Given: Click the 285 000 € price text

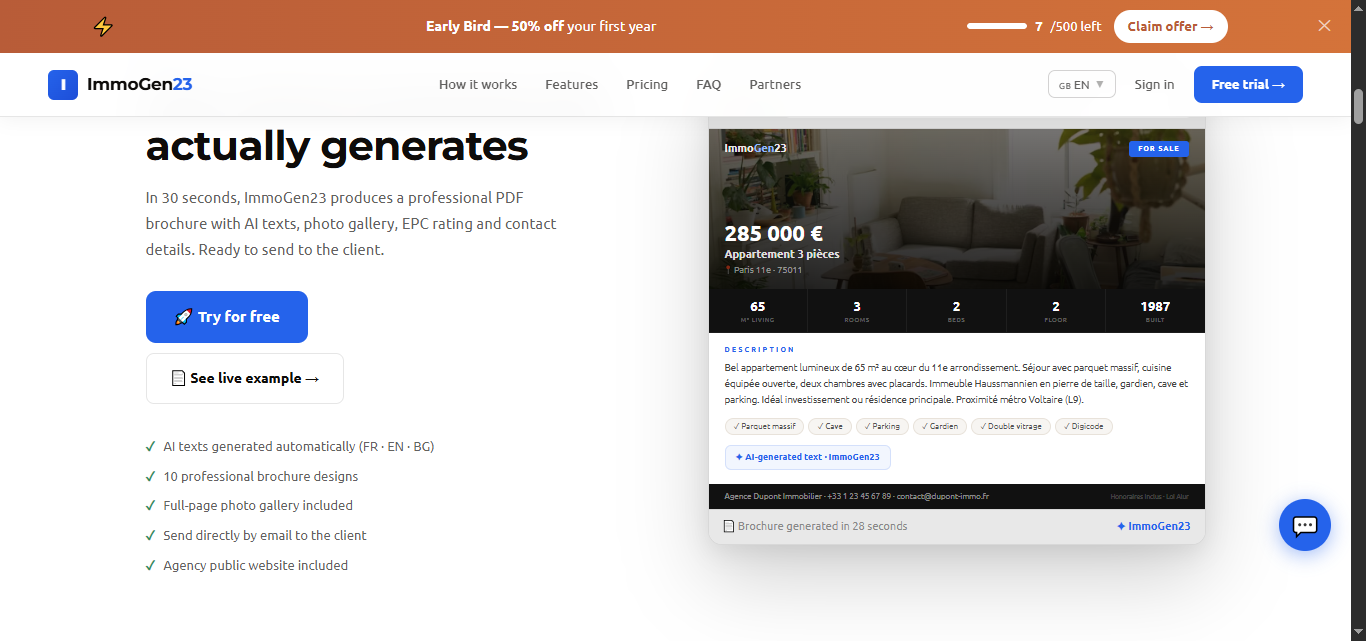Looking at the screenshot, I should coord(773,234).
